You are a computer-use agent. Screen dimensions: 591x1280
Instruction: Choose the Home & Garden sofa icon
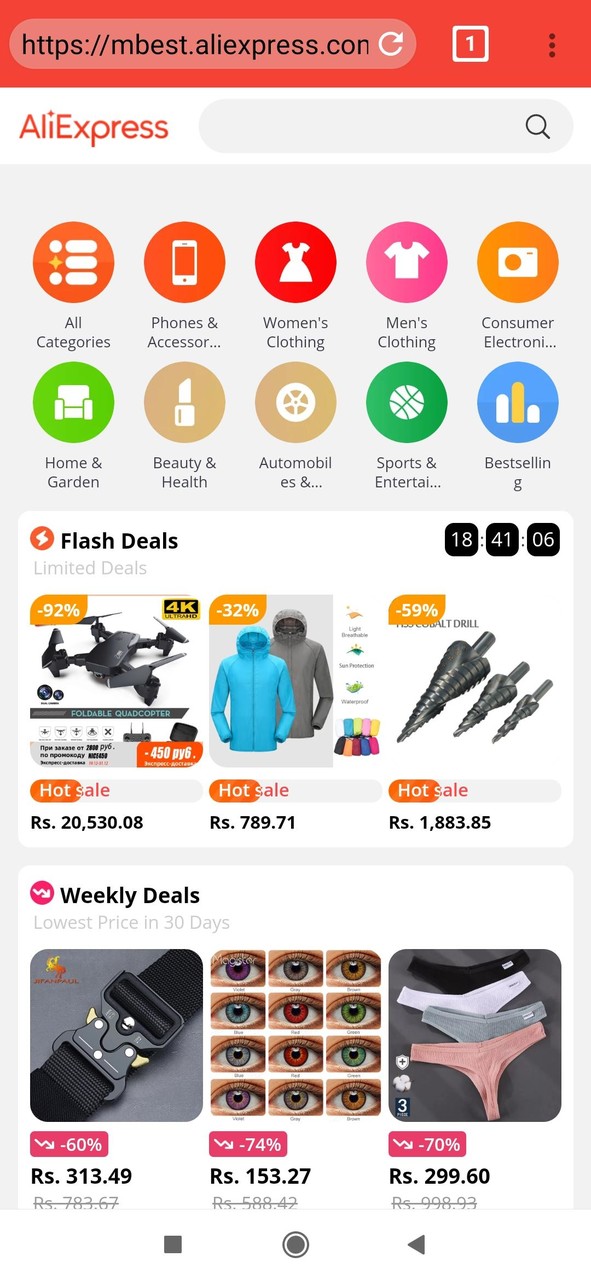(73, 402)
